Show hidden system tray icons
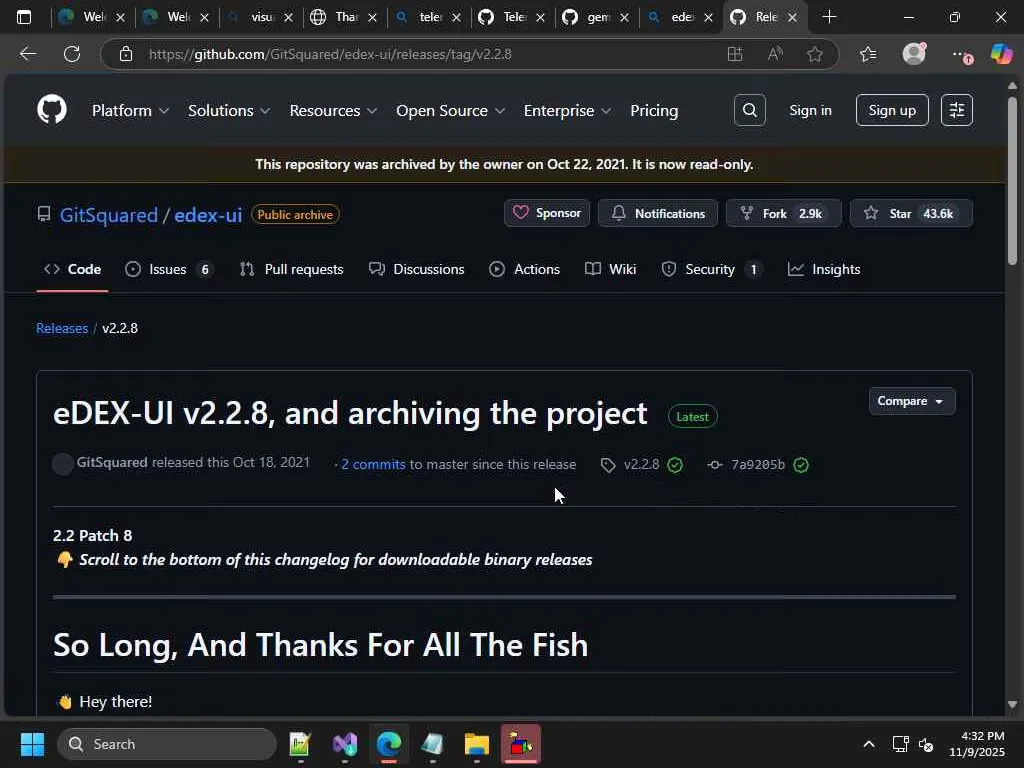The image size is (1024, 768). click(x=869, y=744)
